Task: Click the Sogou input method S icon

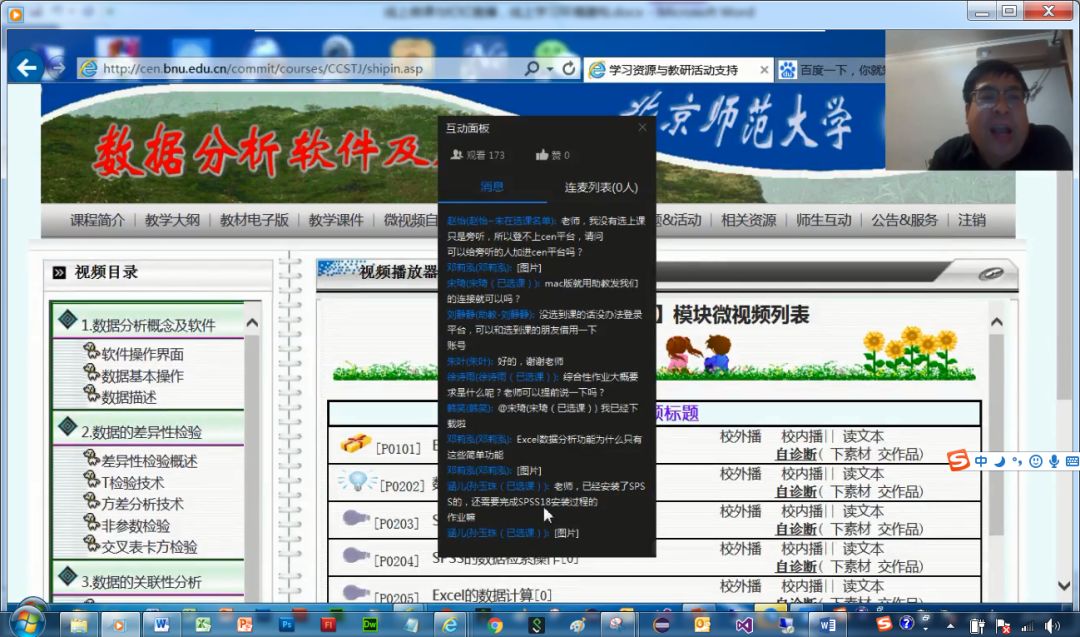Action: click(x=958, y=460)
